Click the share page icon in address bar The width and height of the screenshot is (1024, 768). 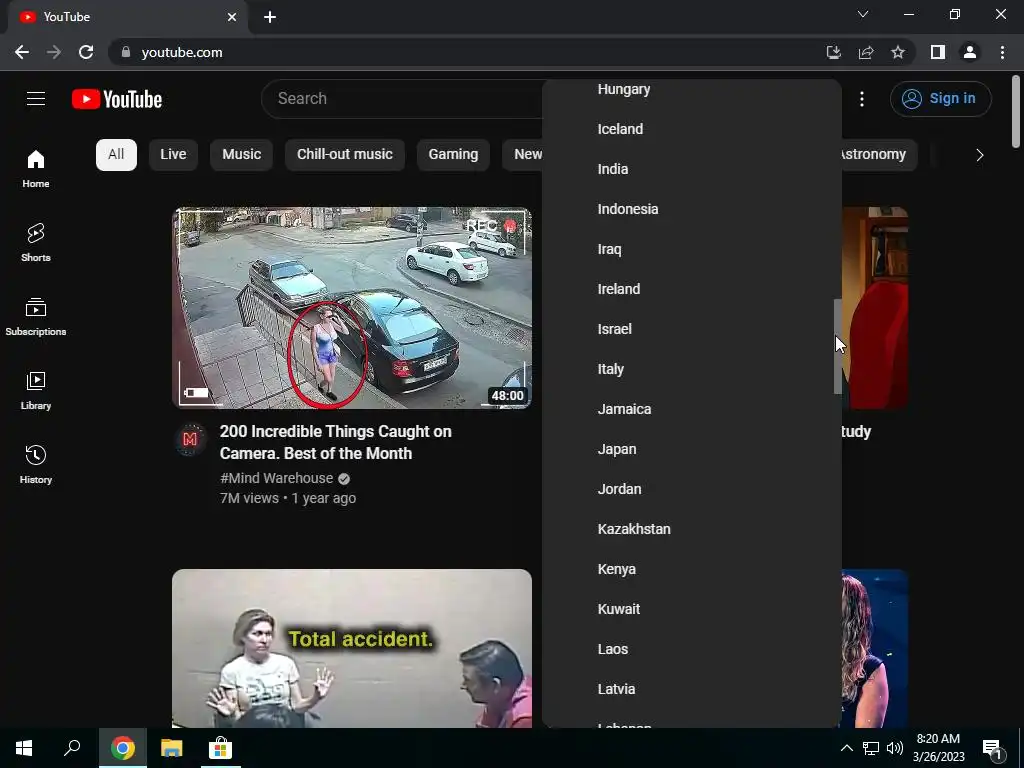tap(866, 52)
